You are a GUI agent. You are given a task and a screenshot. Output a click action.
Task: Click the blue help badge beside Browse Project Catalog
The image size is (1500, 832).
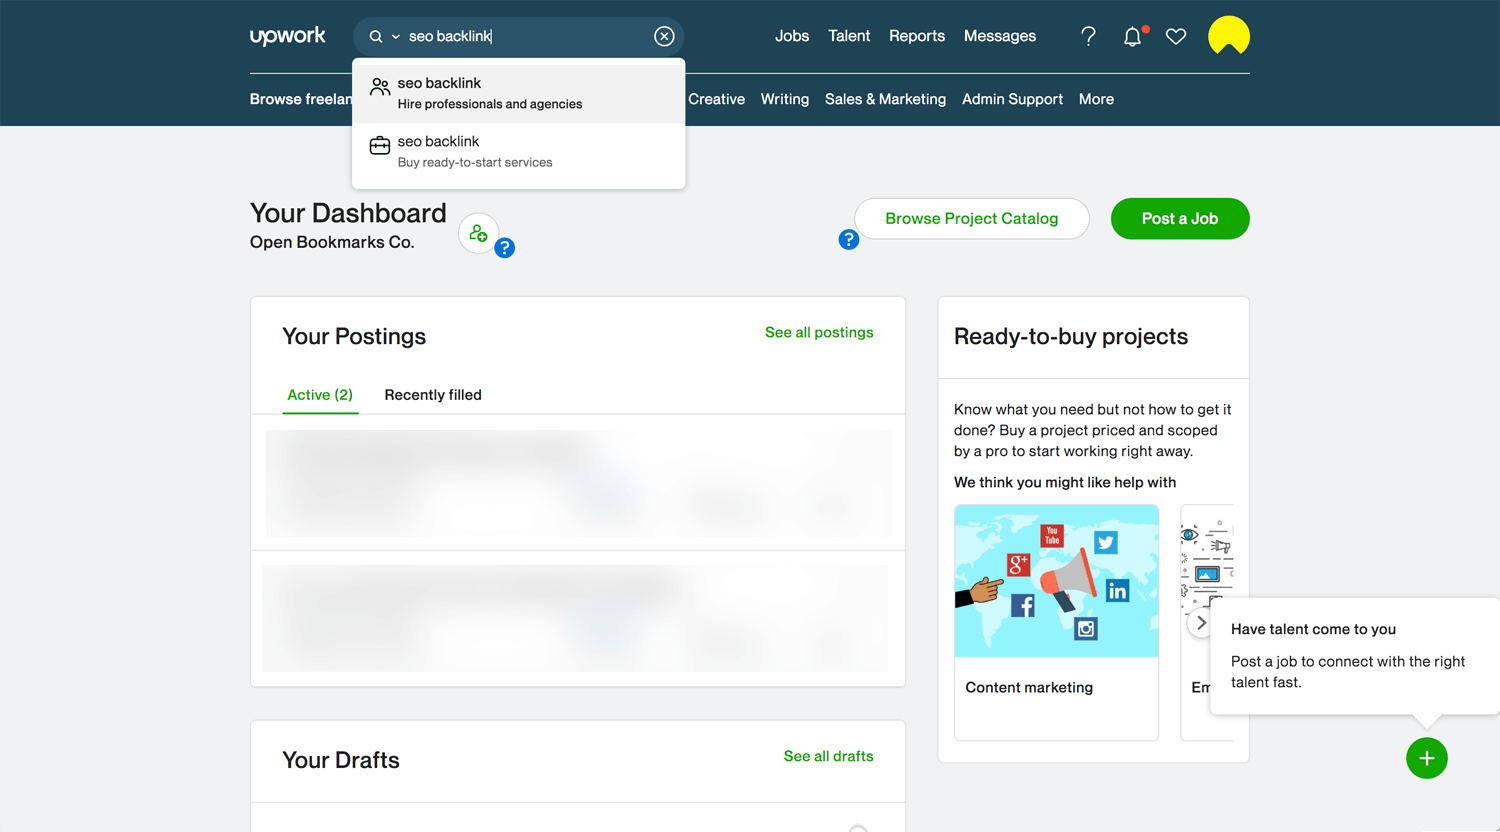[849, 240]
